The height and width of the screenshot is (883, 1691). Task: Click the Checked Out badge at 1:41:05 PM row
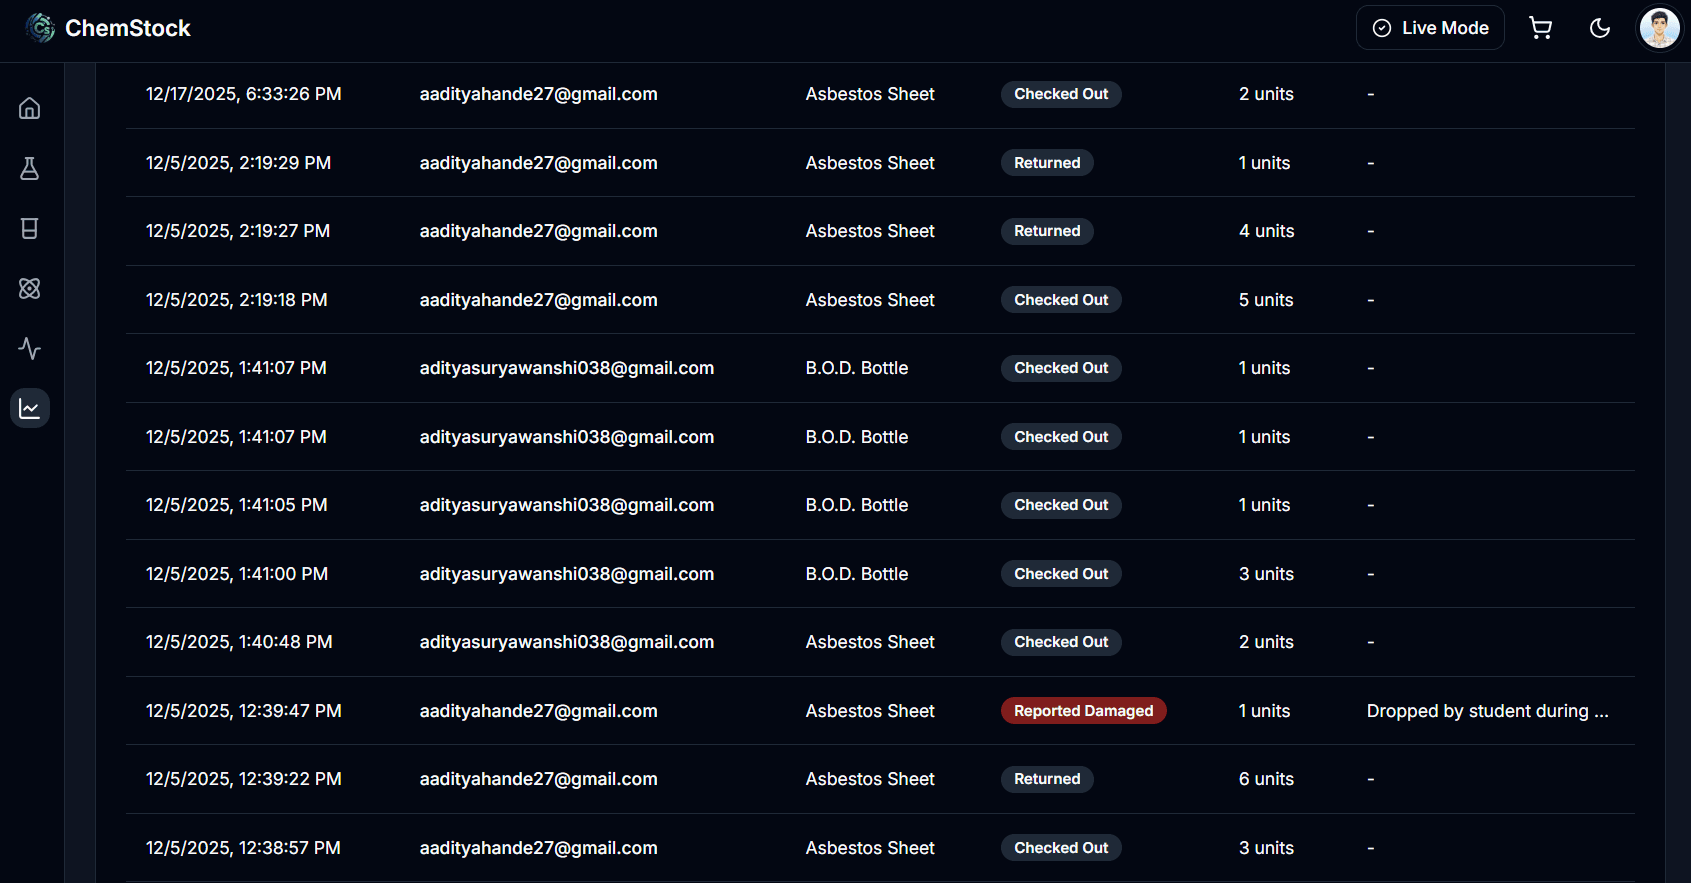pyautogui.click(x=1061, y=505)
